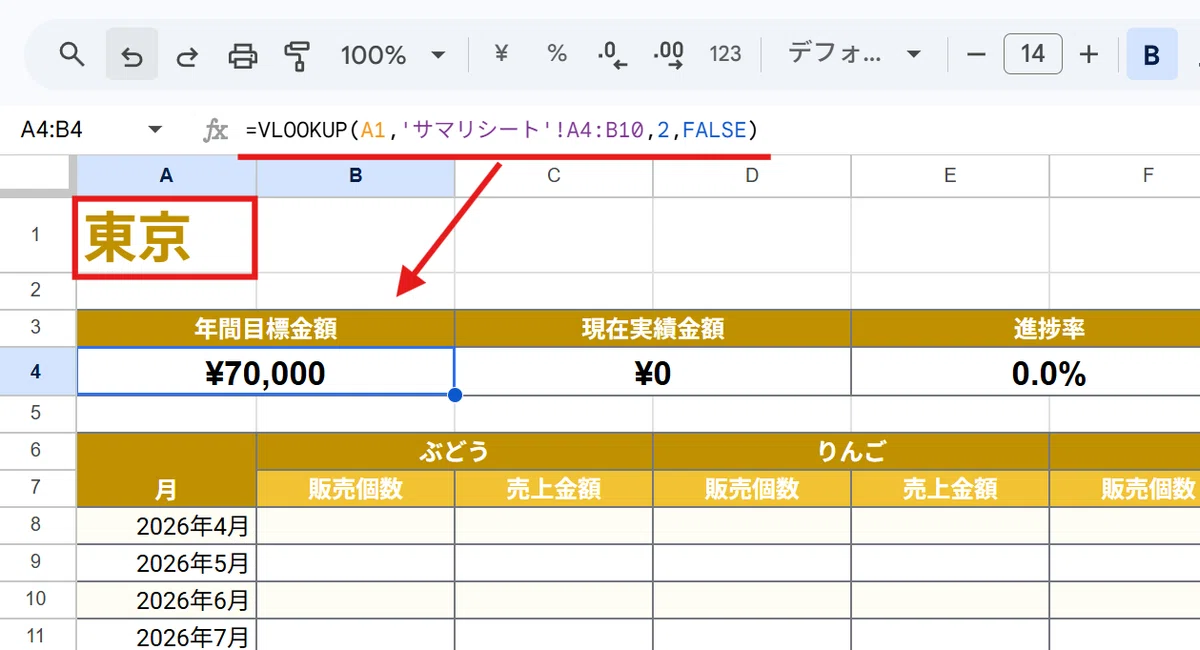This screenshot has height=650, width=1200.
Task: Select row 8 header
Action: point(36,525)
